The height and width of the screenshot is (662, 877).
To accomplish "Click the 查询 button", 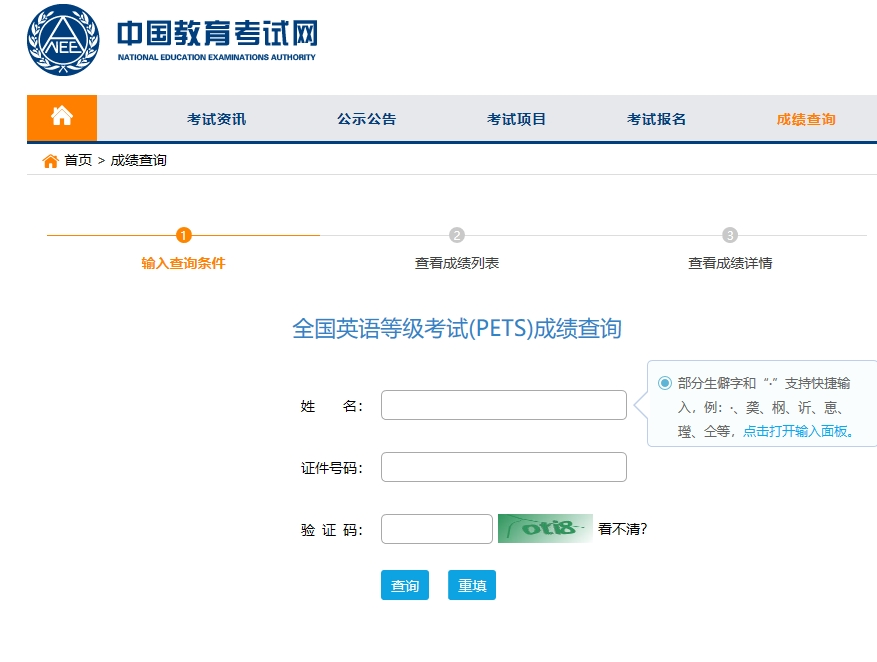I will (x=405, y=585).
